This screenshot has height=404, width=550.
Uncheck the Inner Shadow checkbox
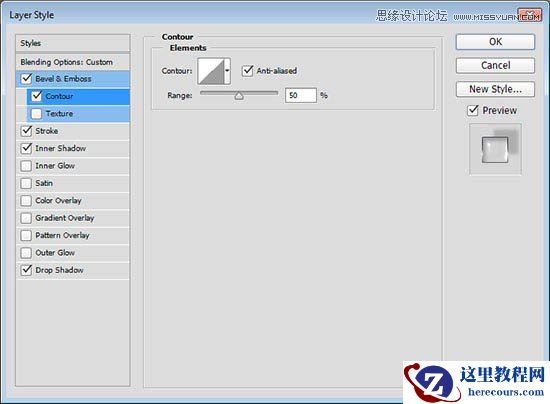pyautogui.click(x=27, y=148)
